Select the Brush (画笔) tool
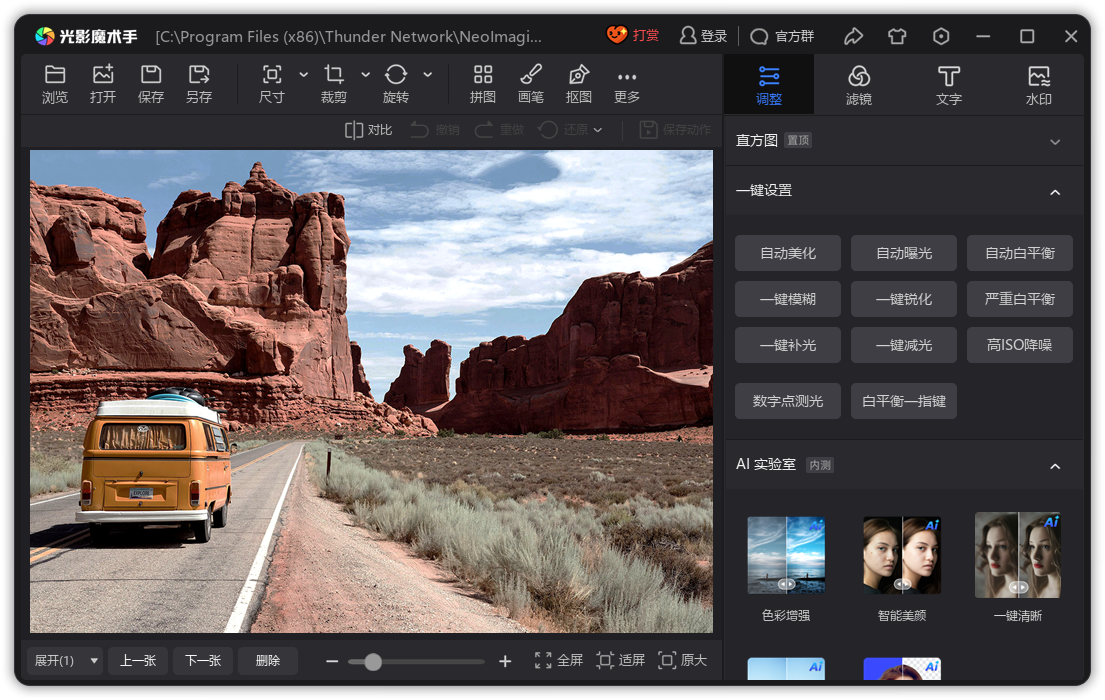Image resolution: width=1105 pixels, height=700 pixels. pos(531,75)
